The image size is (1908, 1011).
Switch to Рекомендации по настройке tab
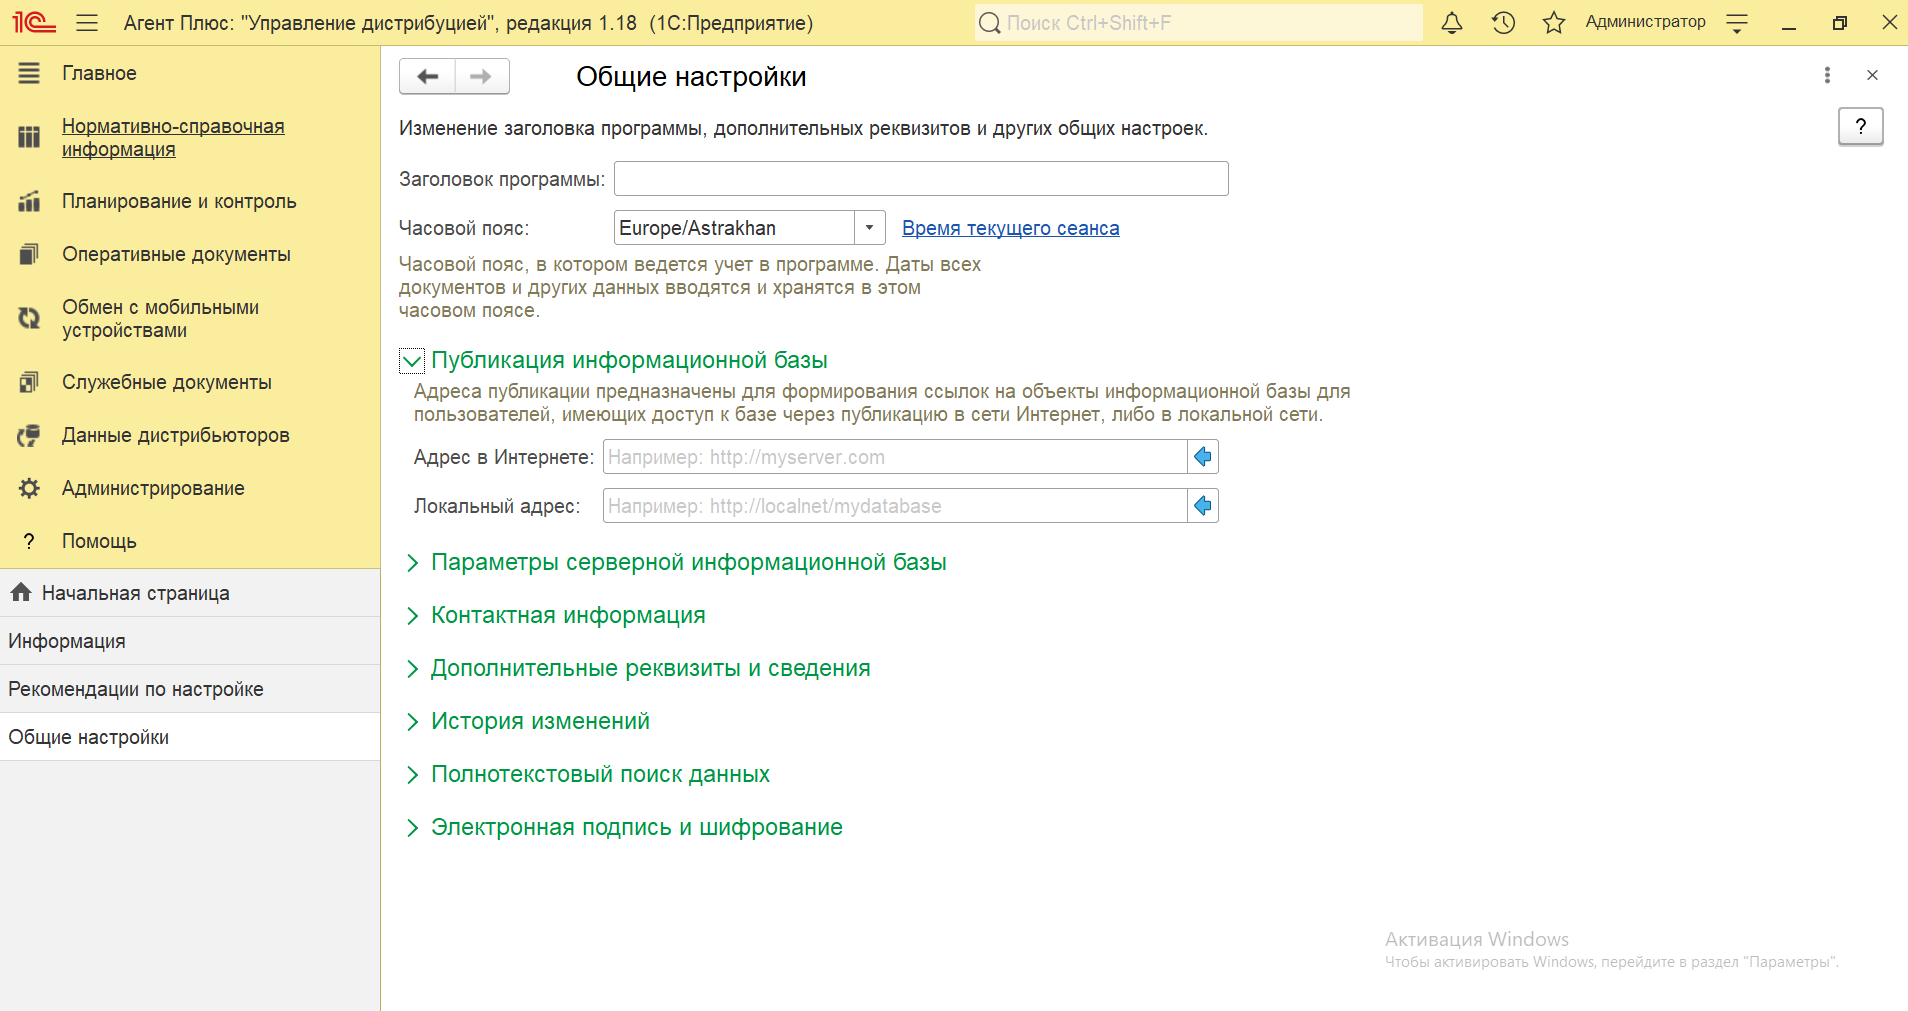click(190, 689)
